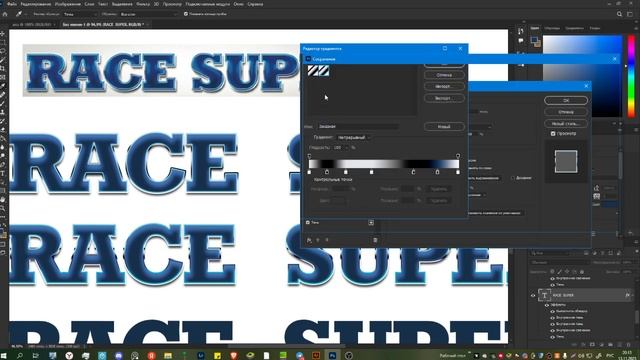Open the Файл menu

click(x=12, y=4)
